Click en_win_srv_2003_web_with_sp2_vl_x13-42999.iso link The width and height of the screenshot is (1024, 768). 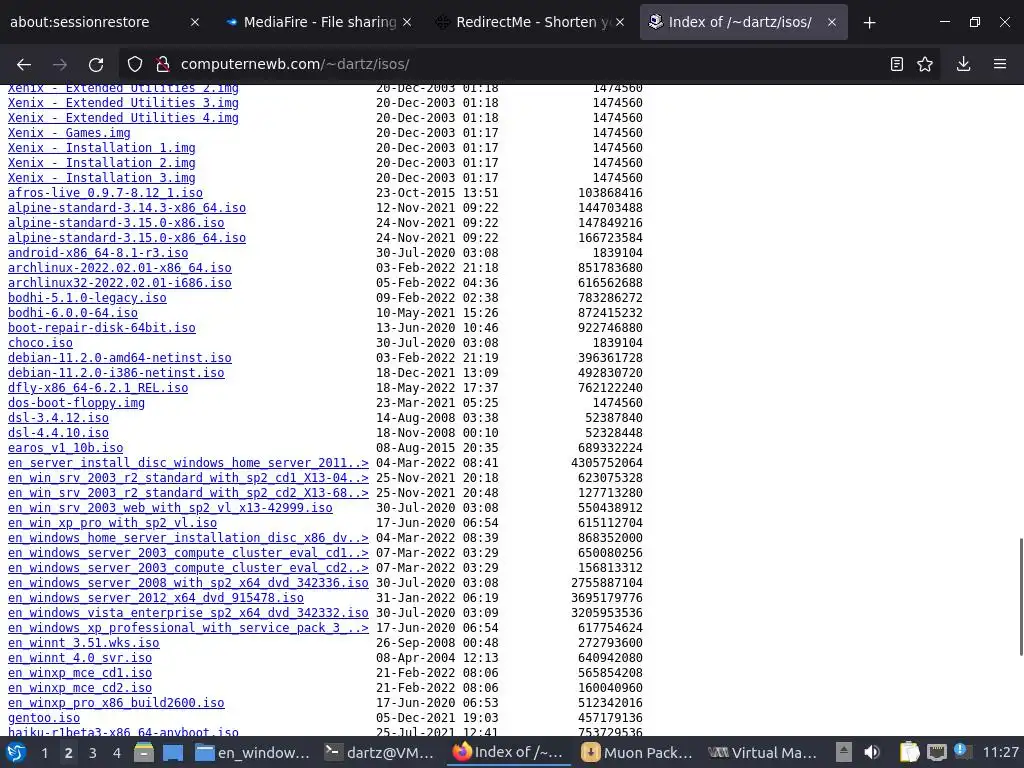tap(170, 508)
